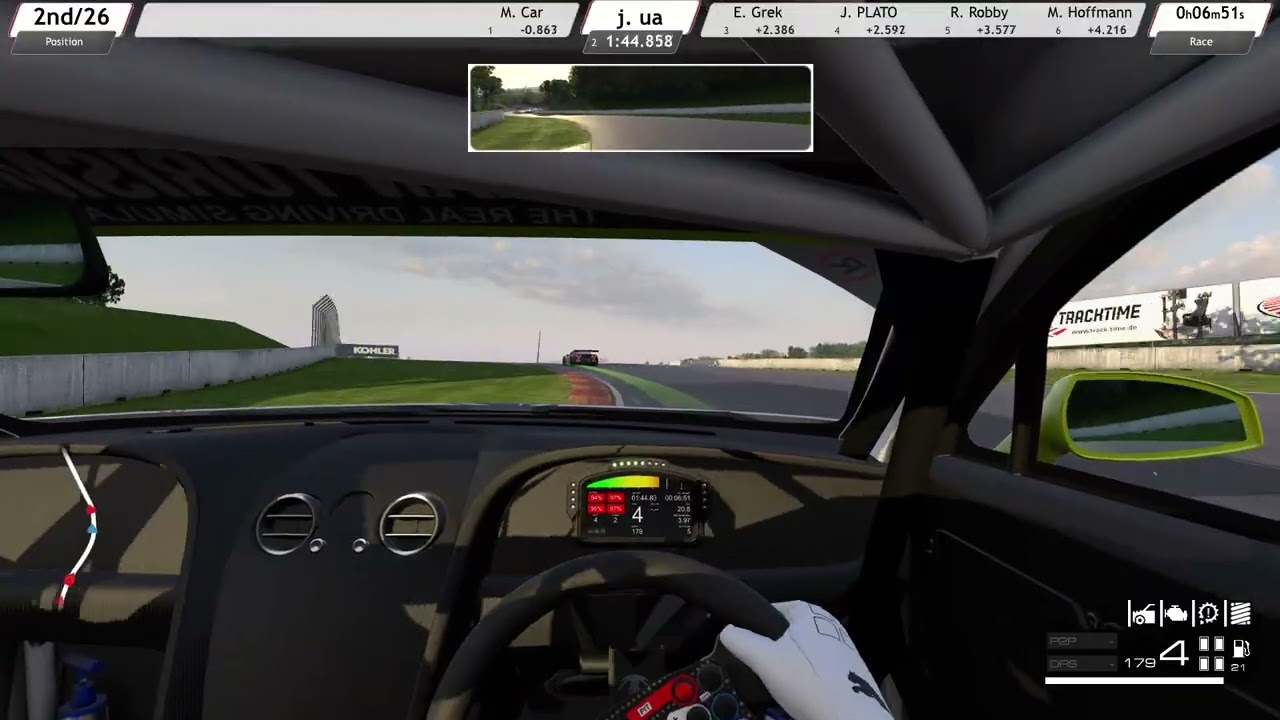This screenshot has width=1280, height=720.
Task: Click the P2P indicator box
Action: tap(1082, 641)
